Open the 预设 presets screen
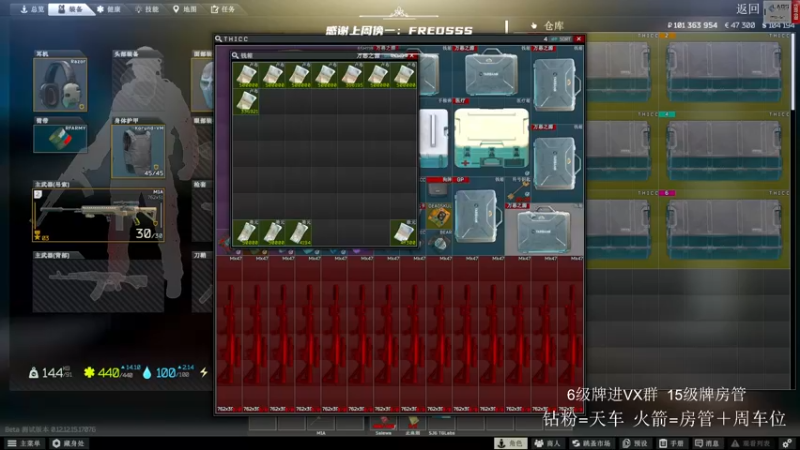The height and width of the screenshot is (450, 800). 634,443
